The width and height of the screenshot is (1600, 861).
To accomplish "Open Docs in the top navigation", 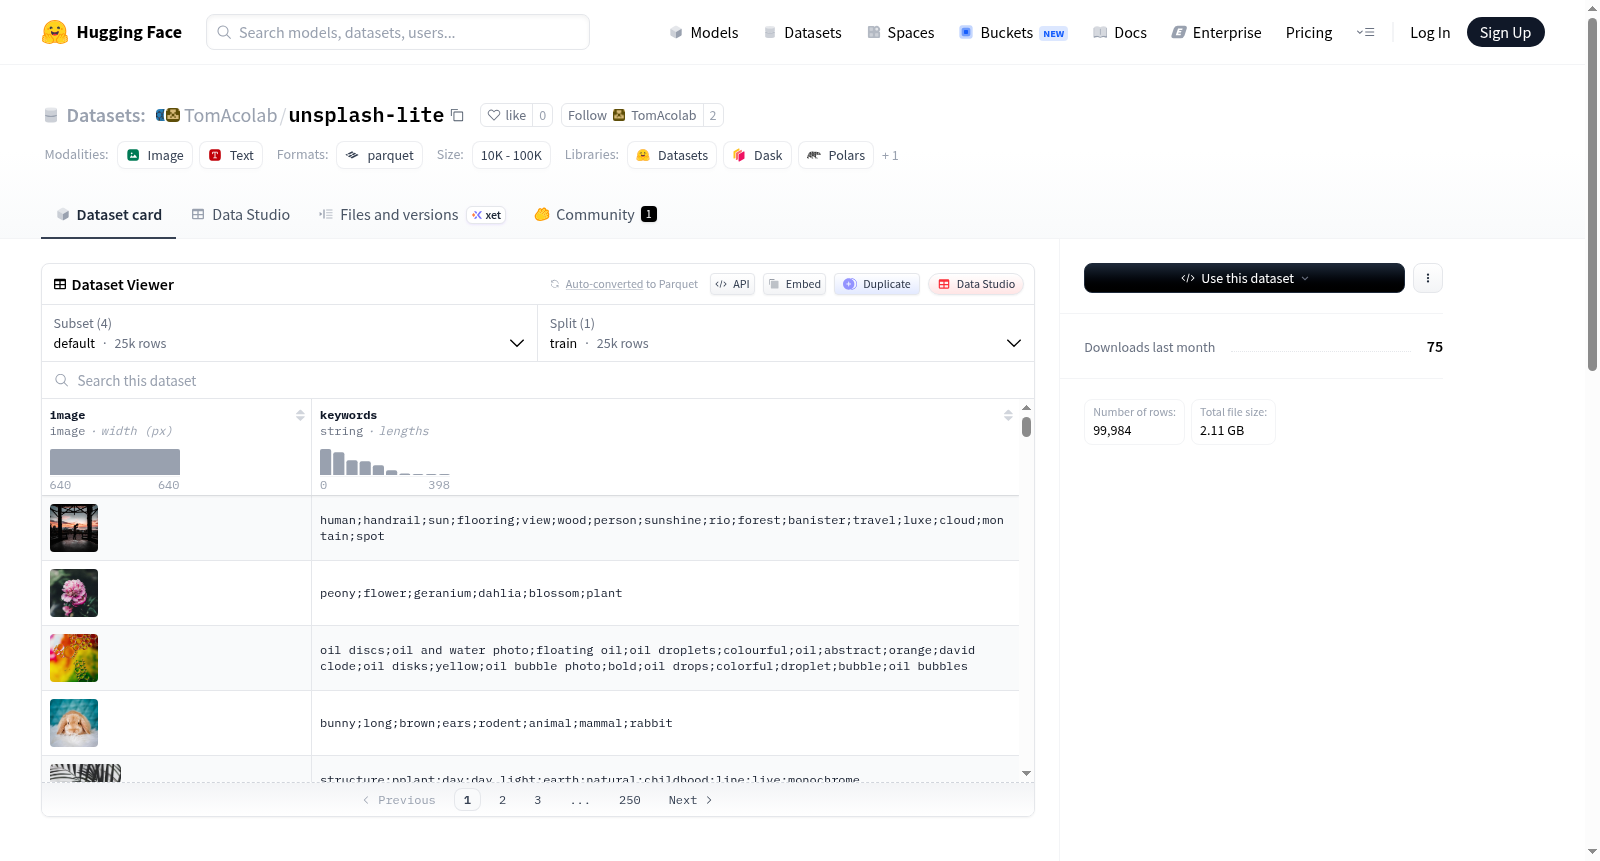I will (1120, 32).
